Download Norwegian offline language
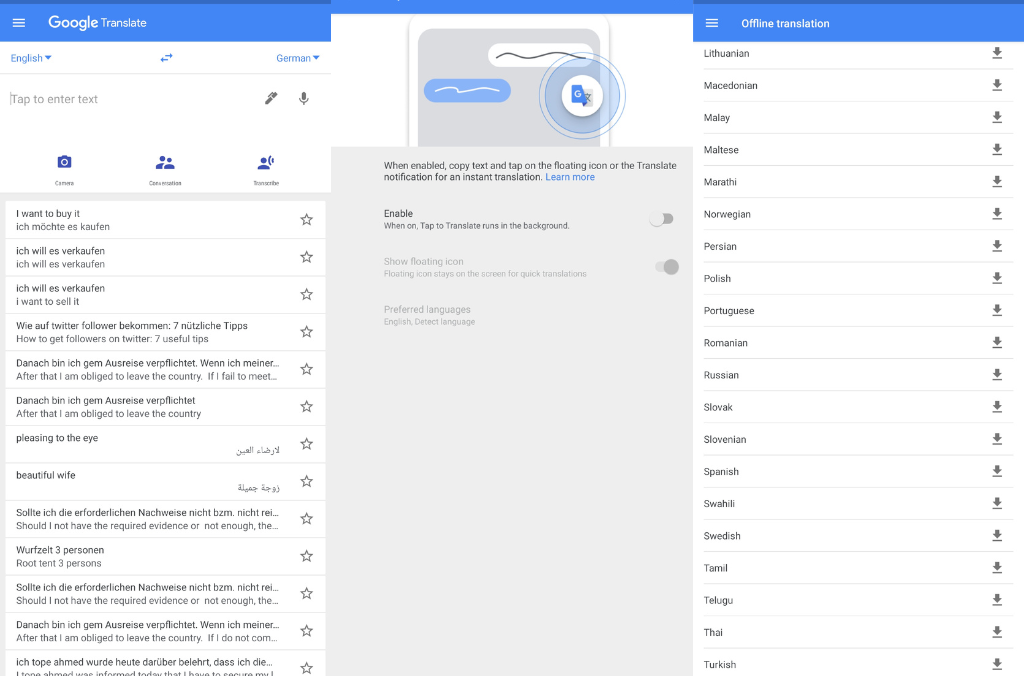Viewport: 1024px width, 676px height. (x=997, y=214)
